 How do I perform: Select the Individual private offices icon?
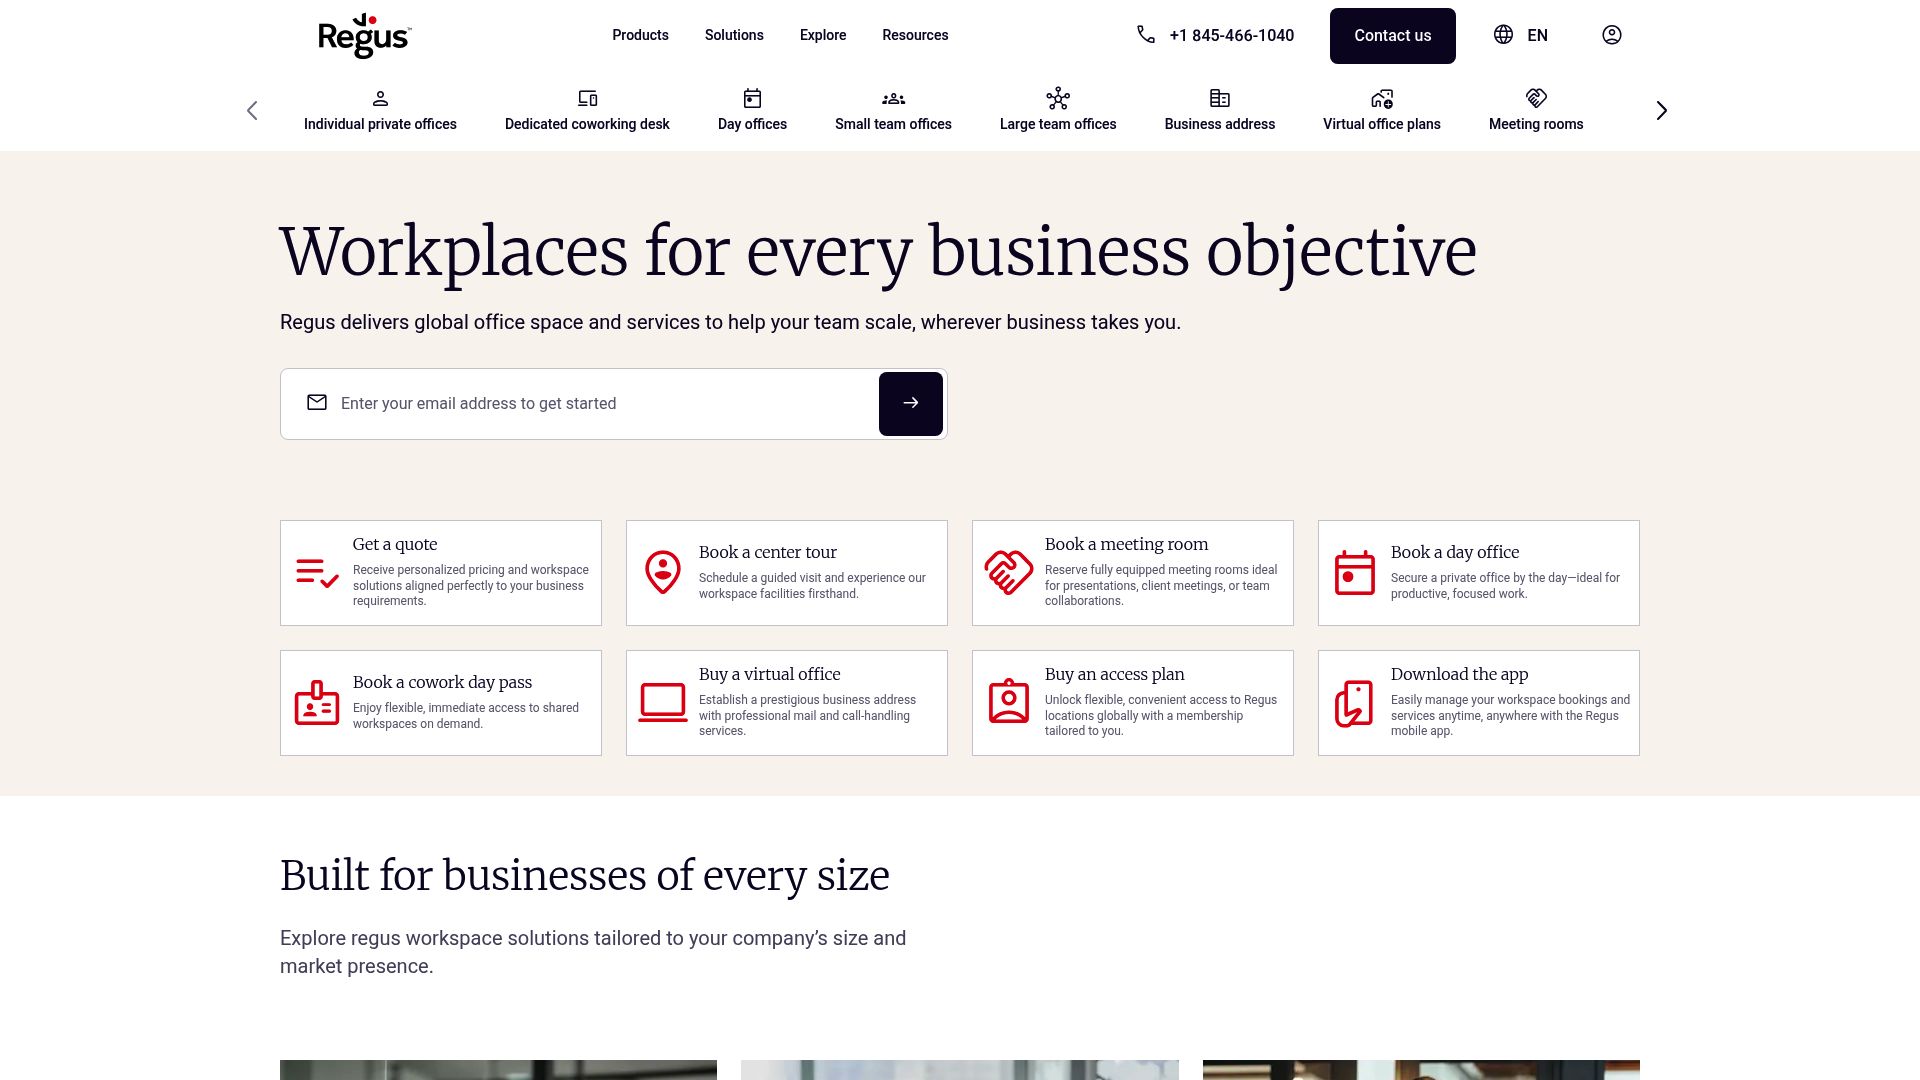[x=380, y=98]
